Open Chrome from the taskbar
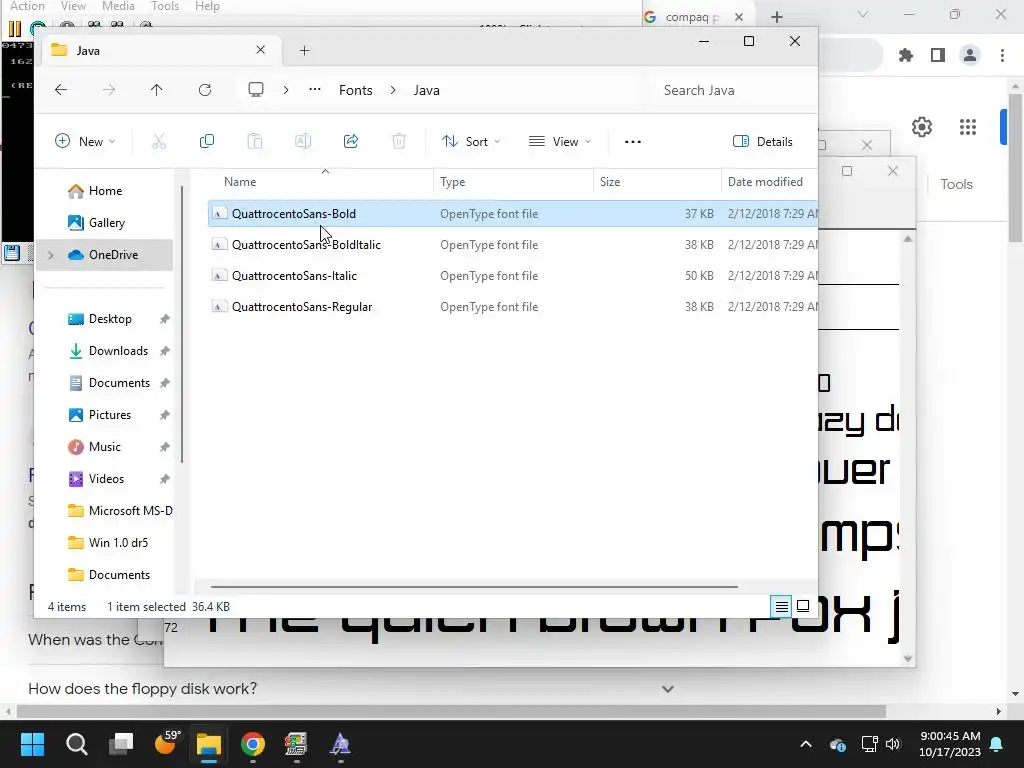The image size is (1024, 768). point(253,744)
